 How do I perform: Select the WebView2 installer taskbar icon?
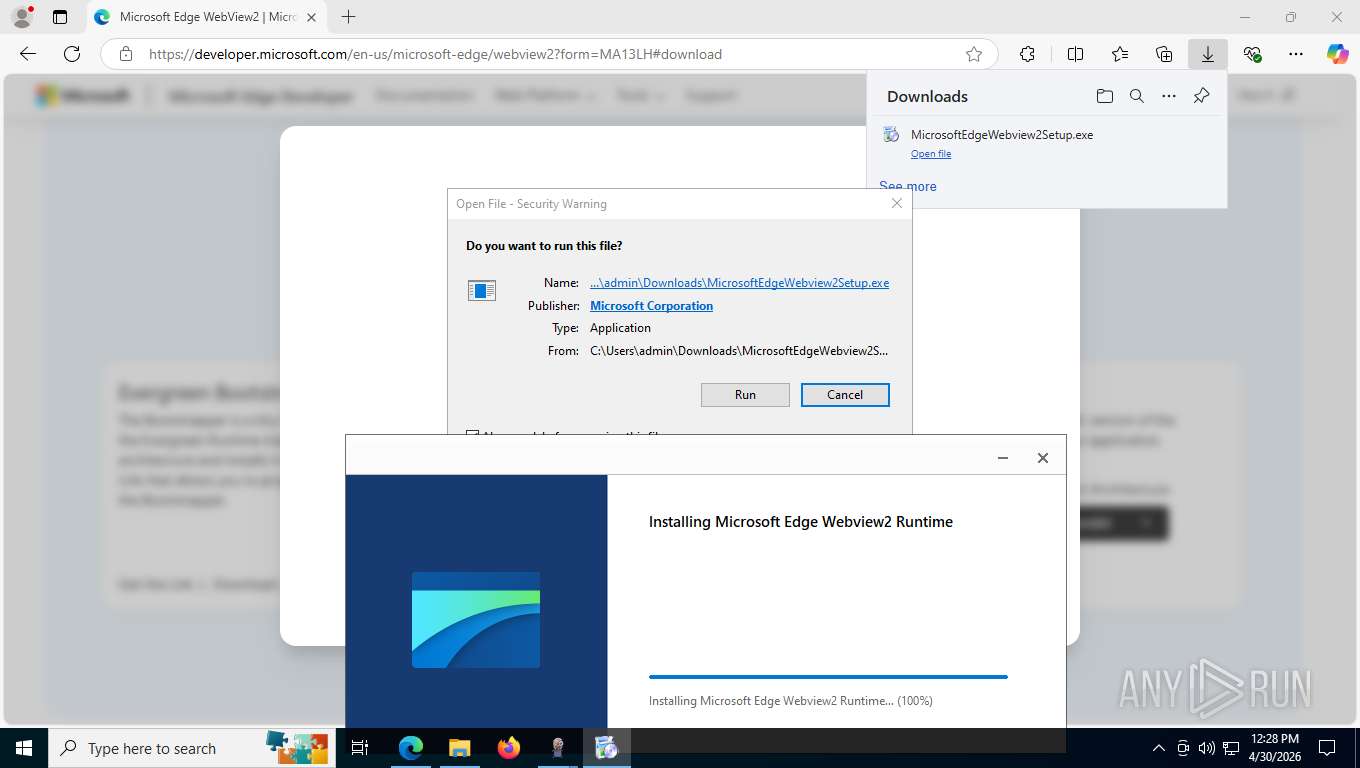[x=606, y=748]
